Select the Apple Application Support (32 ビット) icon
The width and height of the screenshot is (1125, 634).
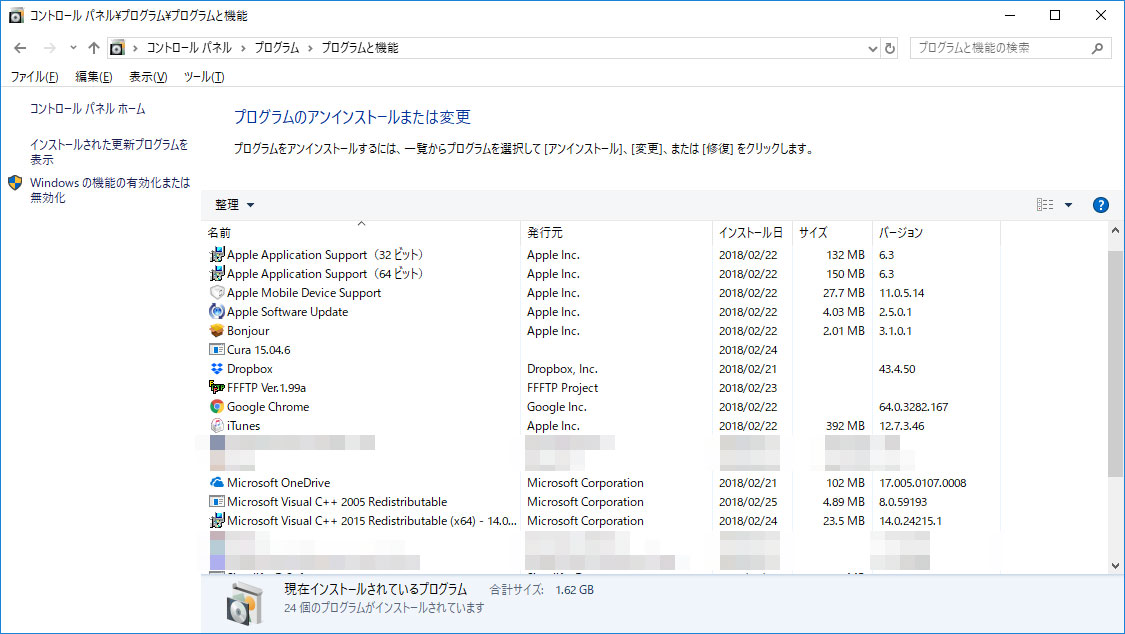[217, 255]
